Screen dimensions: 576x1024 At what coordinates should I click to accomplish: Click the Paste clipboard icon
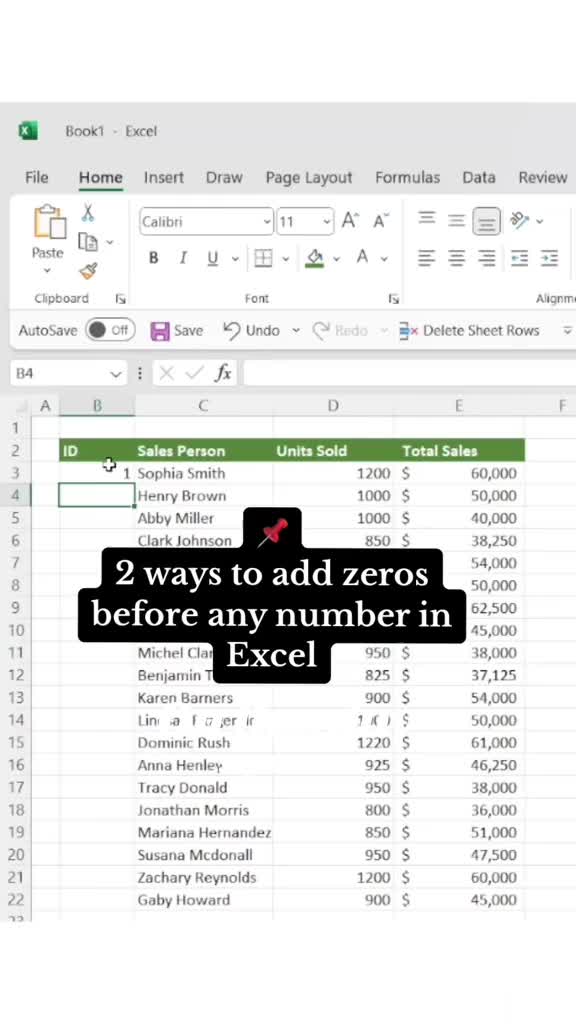(50, 222)
